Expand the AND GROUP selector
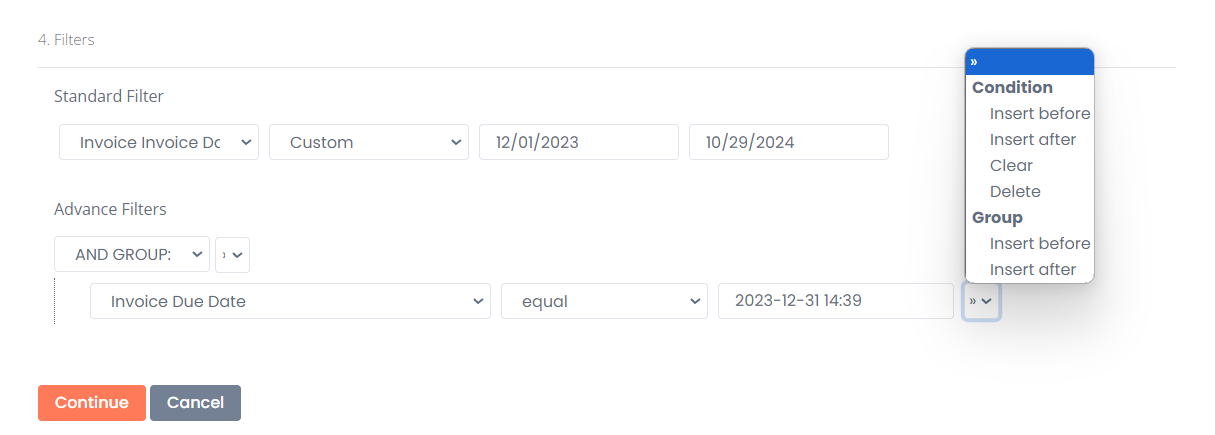The height and width of the screenshot is (435, 1215). (x=132, y=255)
